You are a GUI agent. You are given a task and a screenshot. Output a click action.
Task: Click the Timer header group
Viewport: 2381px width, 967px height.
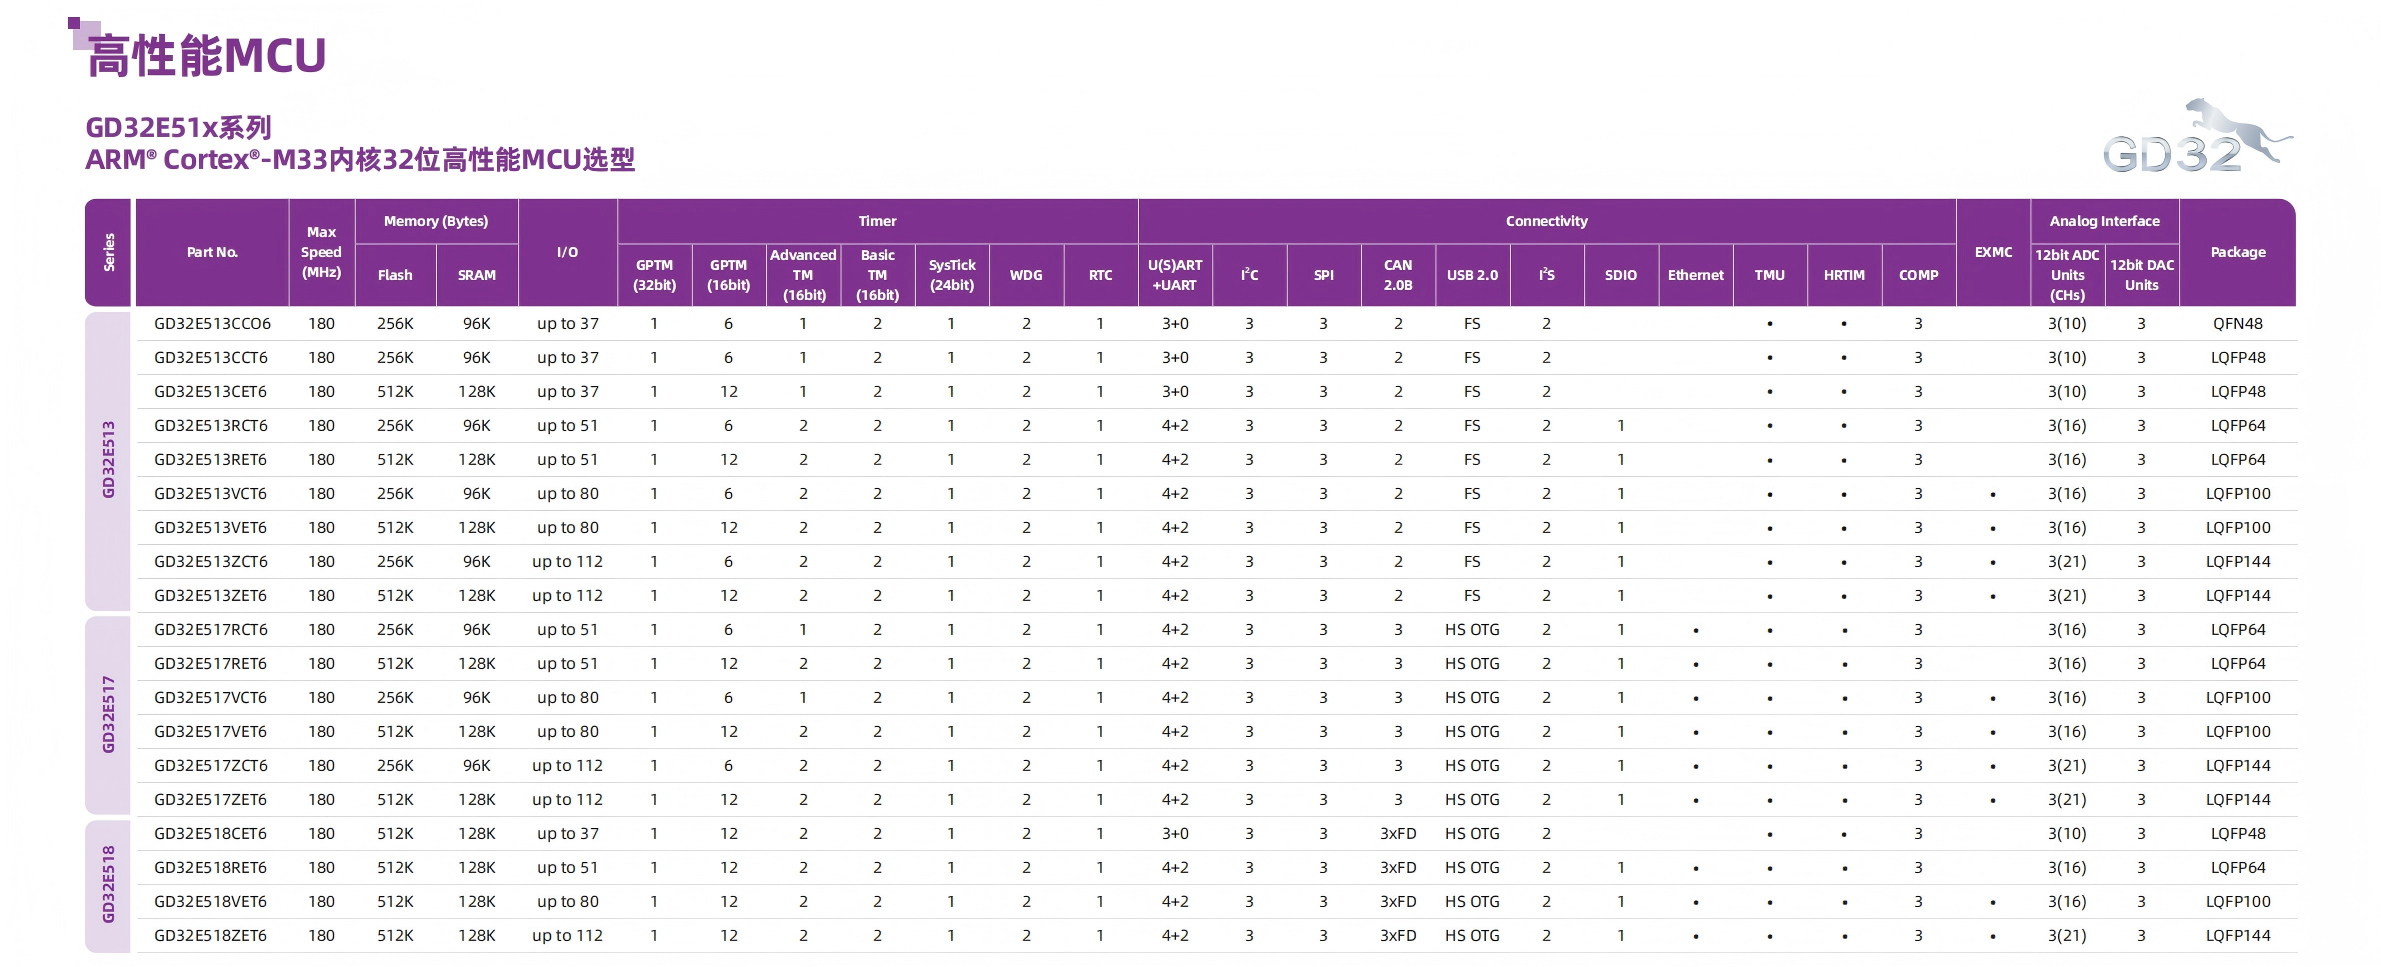[877, 221]
